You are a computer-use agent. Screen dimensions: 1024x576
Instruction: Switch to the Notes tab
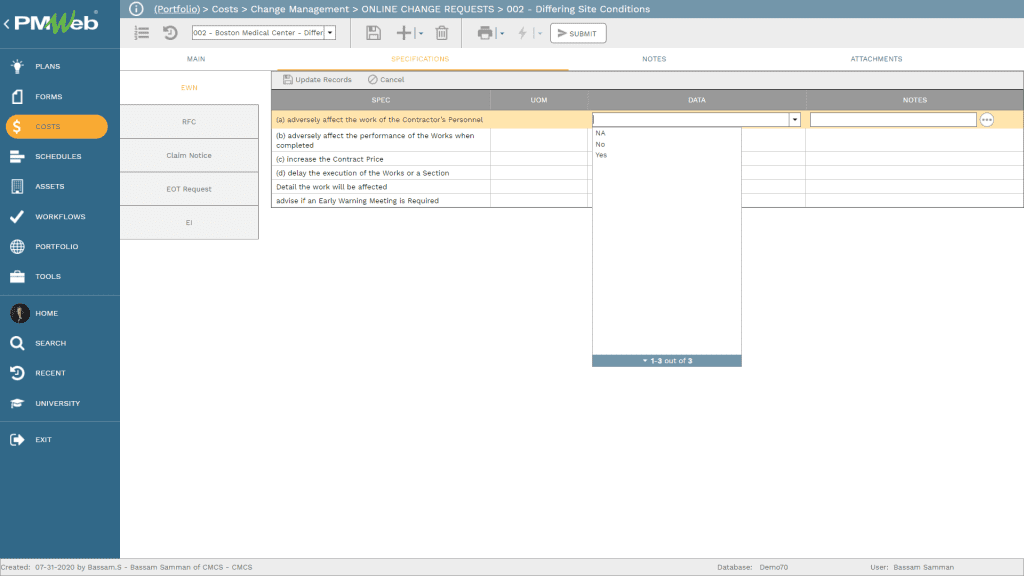click(x=654, y=59)
